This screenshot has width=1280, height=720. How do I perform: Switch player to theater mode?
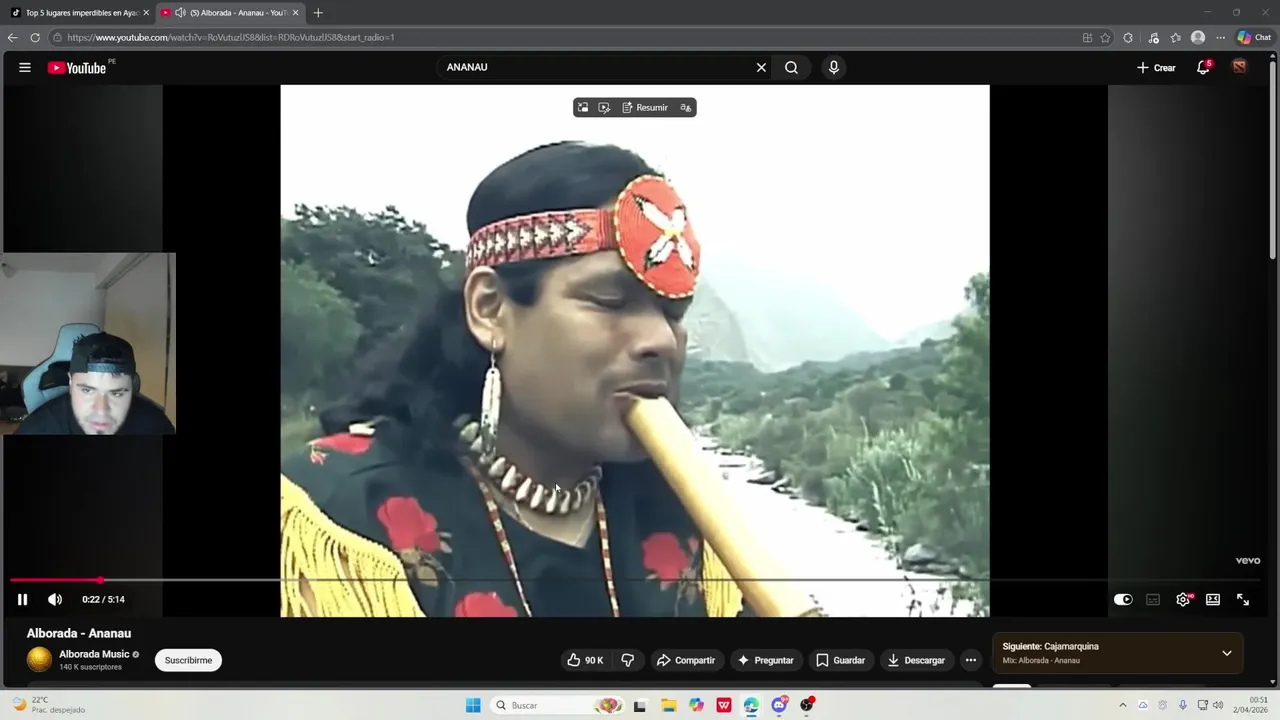pyautogui.click(x=1213, y=600)
